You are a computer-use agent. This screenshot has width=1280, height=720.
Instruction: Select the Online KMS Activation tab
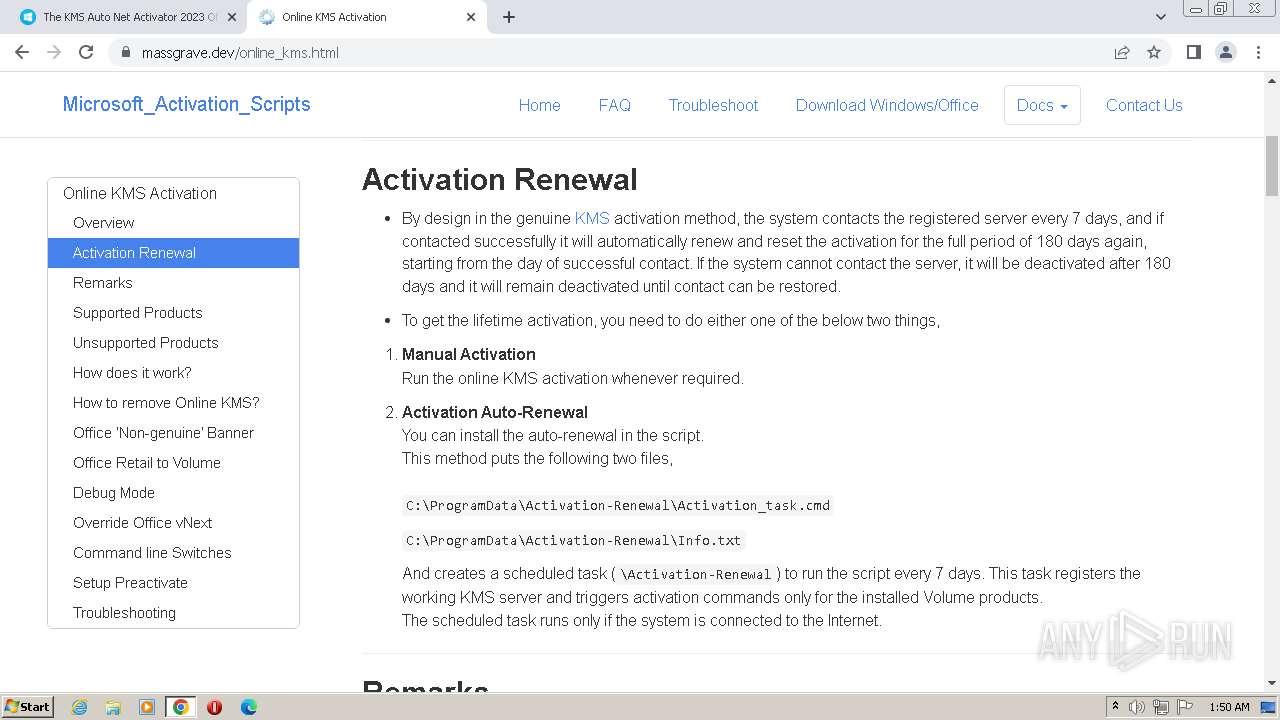(x=368, y=17)
